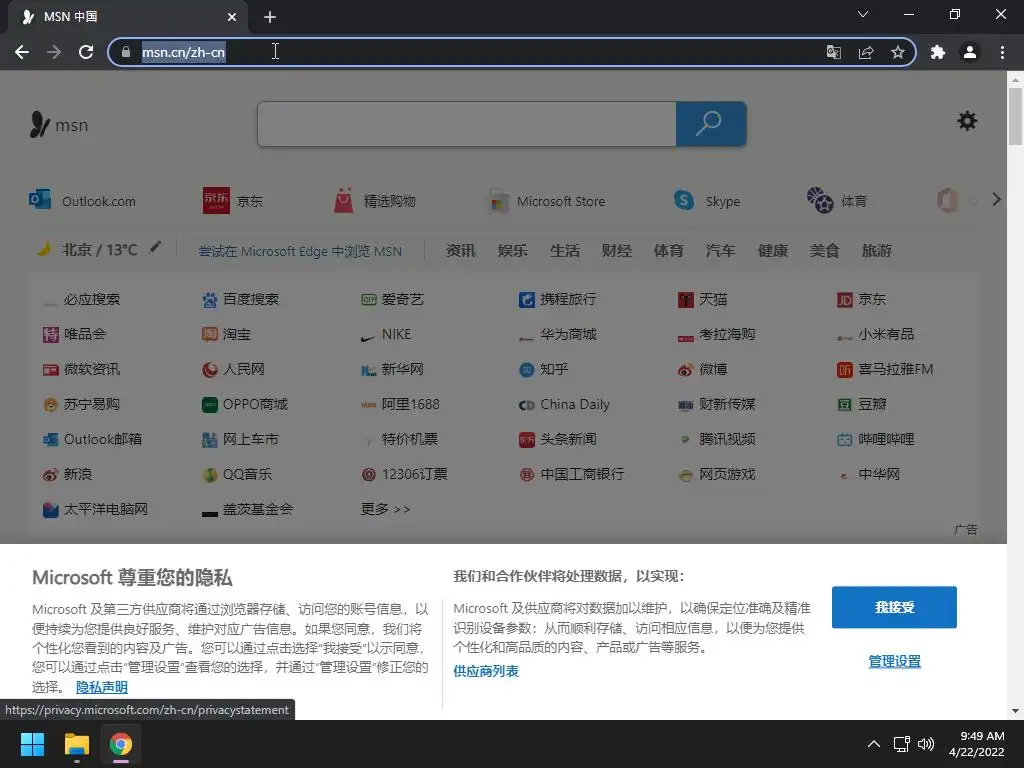Click the msn butterfly logo
The height and width of the screenshot is (768, 1024).
[x=59, y=124]
